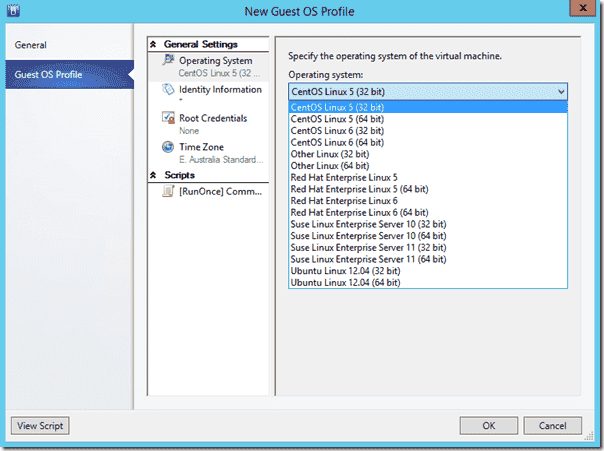Collapse the Scripts section
Viewport: 604px width, 451px height.
coord(153,175)
